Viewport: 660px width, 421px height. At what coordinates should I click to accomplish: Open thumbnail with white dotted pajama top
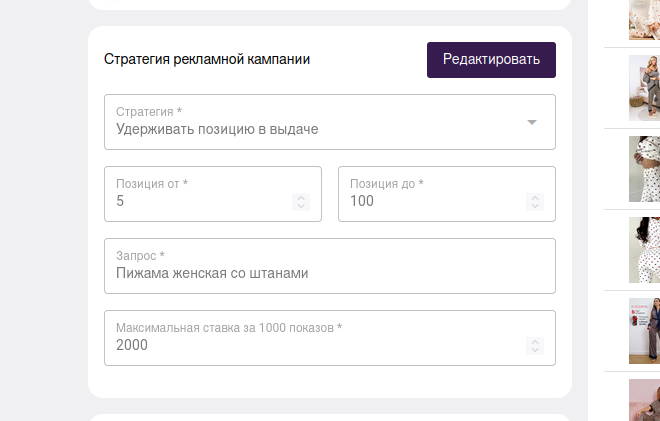pos(644,169)
